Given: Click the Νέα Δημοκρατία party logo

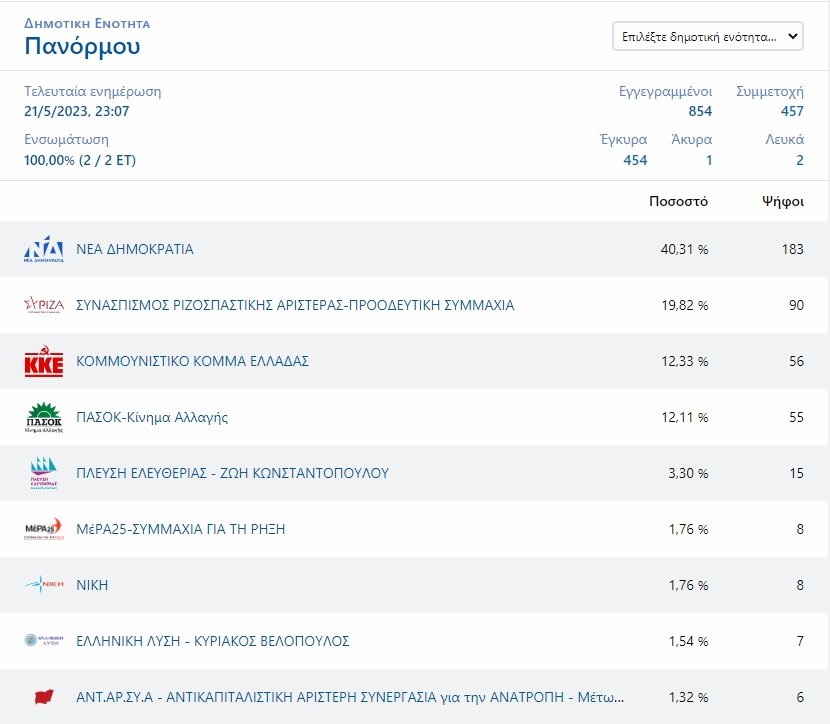Looking at the screenshot, I should click(x=44, y=250).
